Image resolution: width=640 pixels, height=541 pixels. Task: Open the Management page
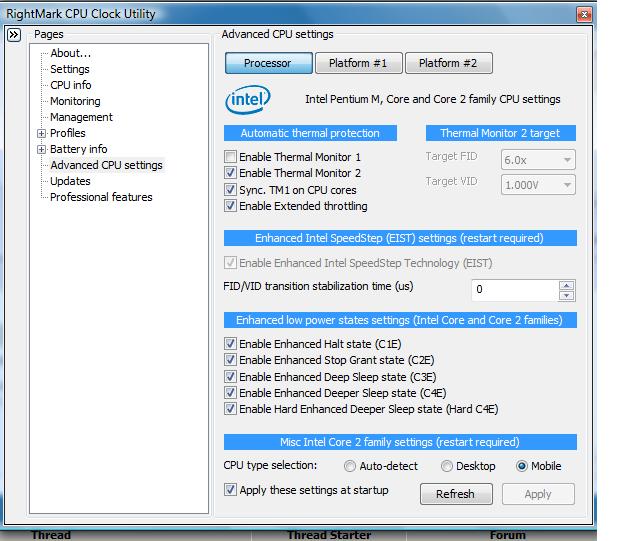point(81,117)
